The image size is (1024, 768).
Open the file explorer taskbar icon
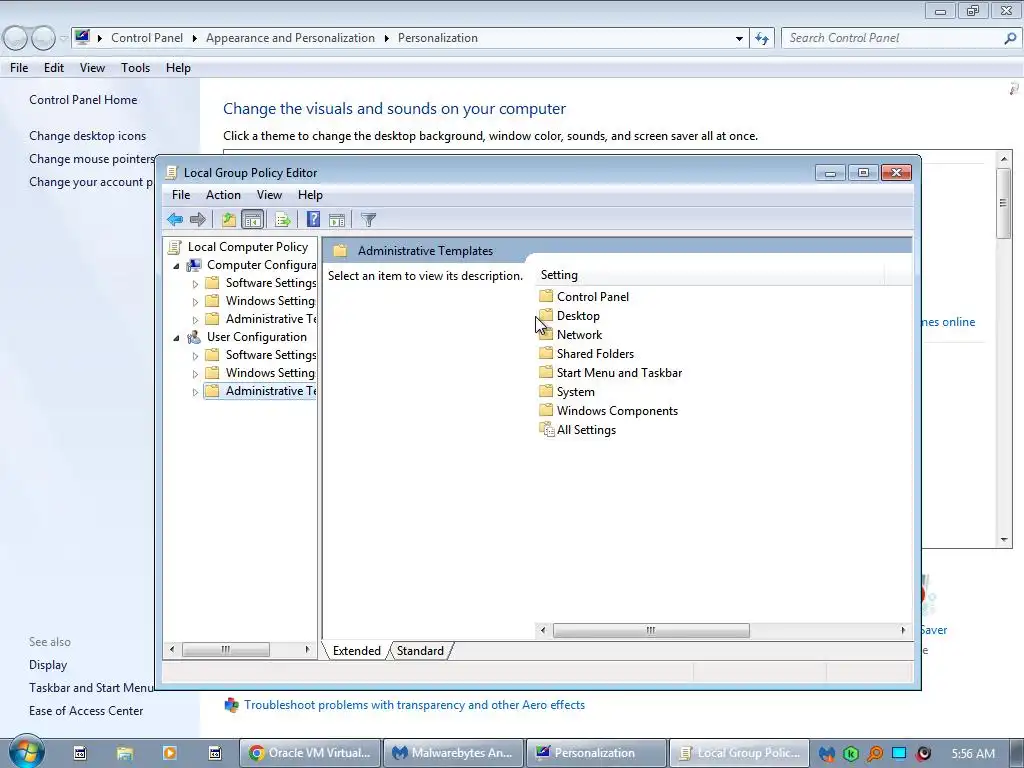click(x=124, y=753)
